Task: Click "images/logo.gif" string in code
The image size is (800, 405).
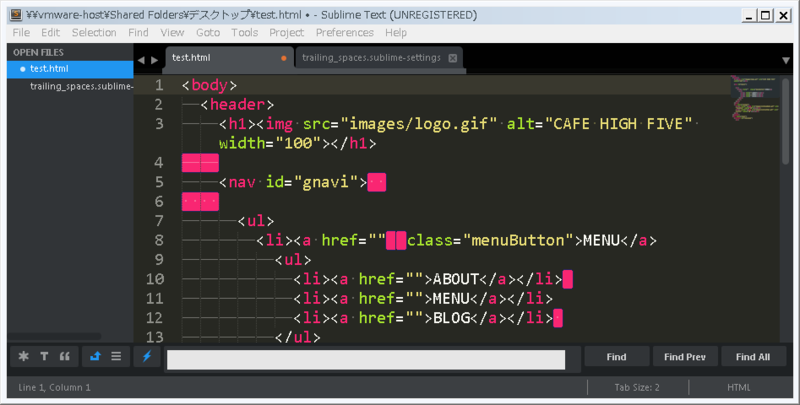Action: tap(419, 124)
